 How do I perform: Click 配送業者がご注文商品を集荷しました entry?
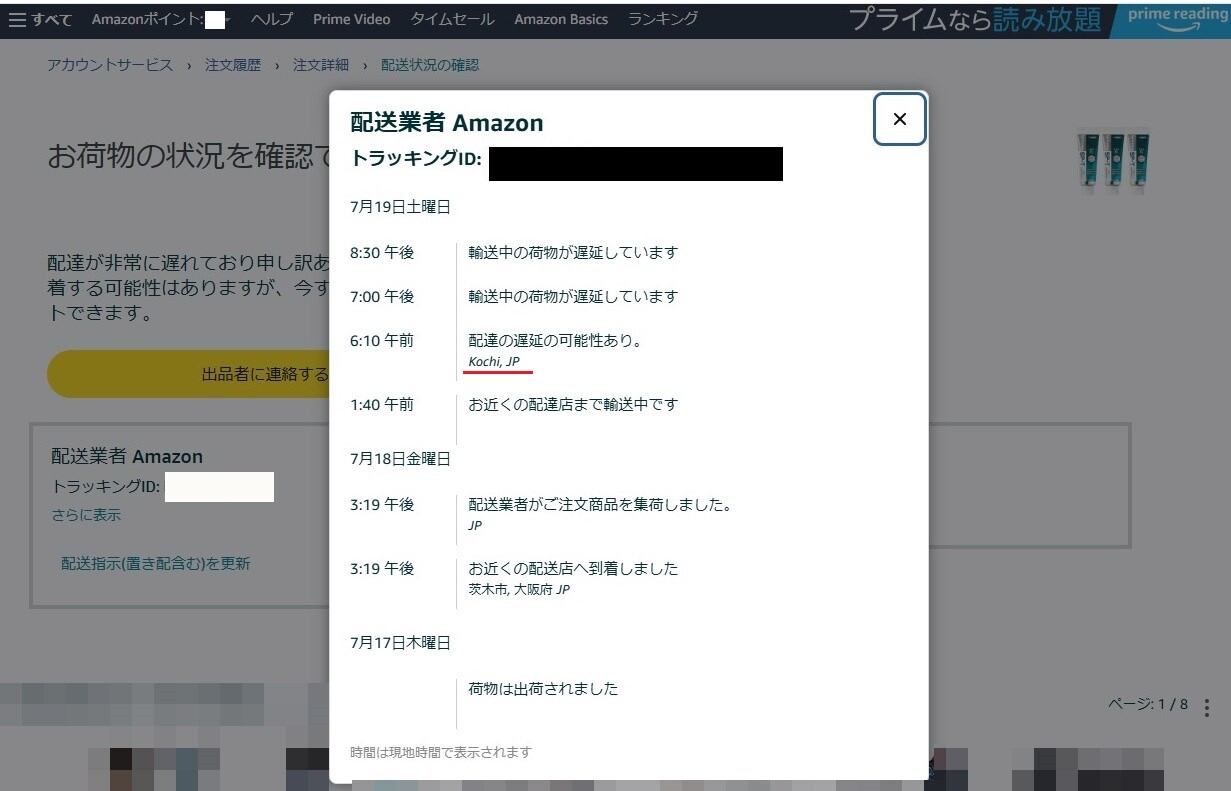click(600, 504)
